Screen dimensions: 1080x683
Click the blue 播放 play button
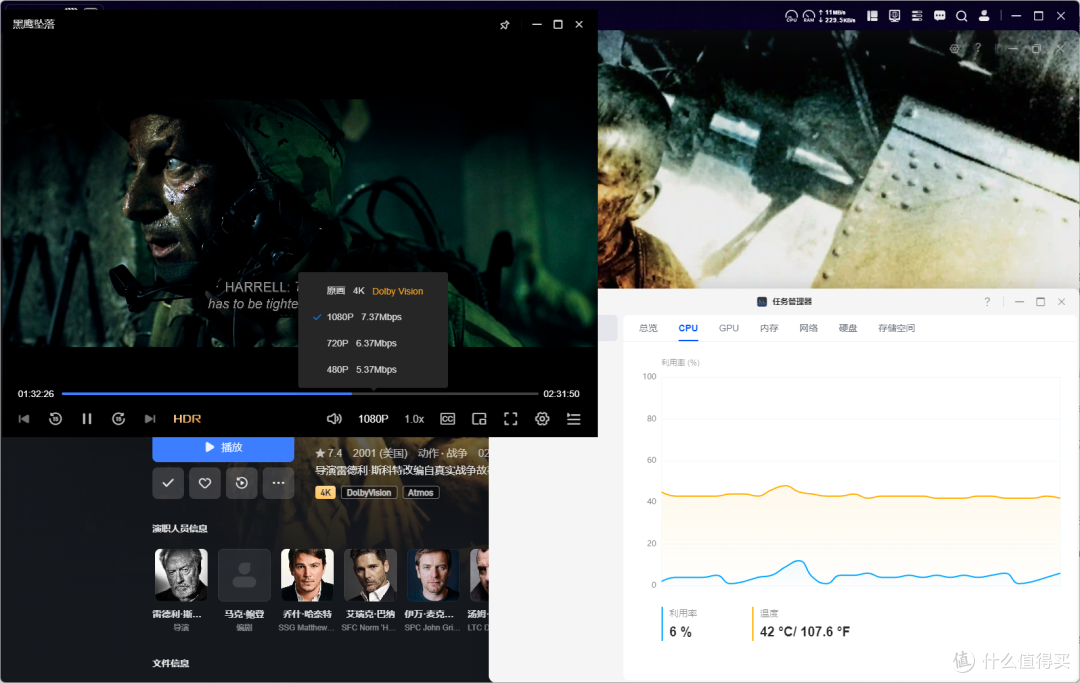click(223, 448)
